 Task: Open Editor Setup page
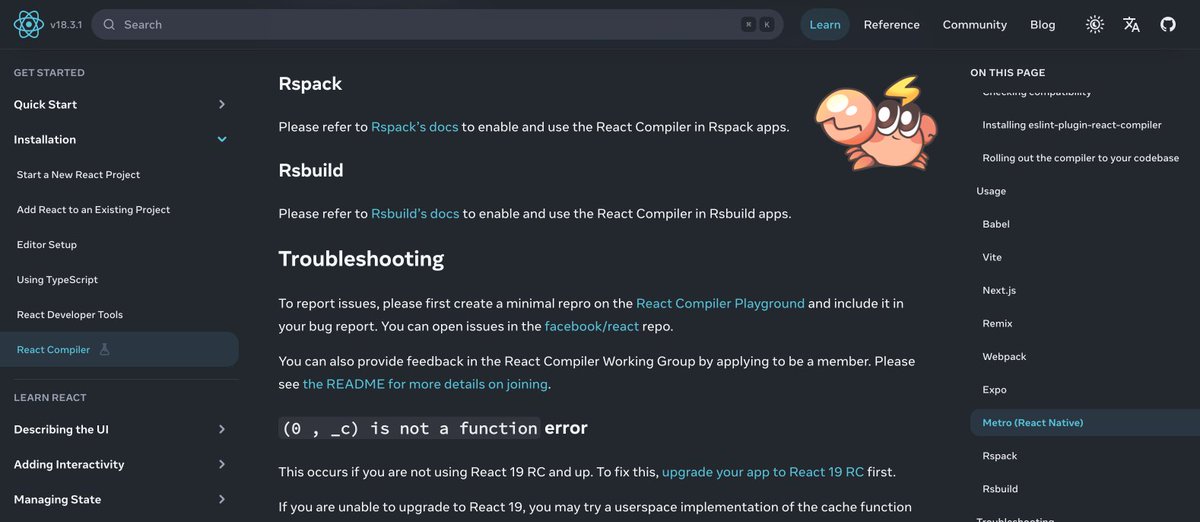pyautogui.click(x=47, y=244)
